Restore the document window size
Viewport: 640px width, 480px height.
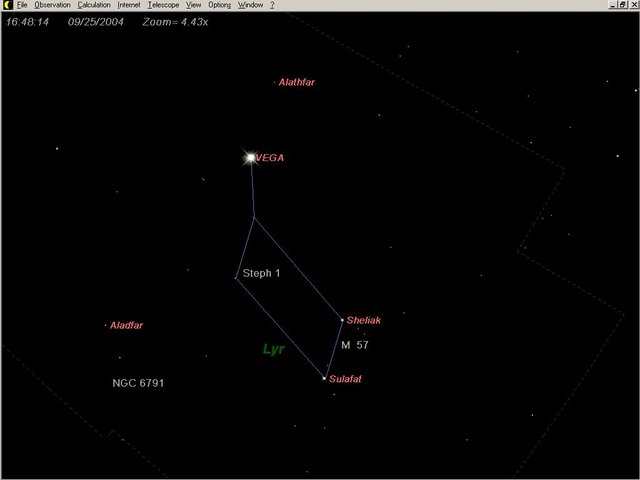pos(622,5)
